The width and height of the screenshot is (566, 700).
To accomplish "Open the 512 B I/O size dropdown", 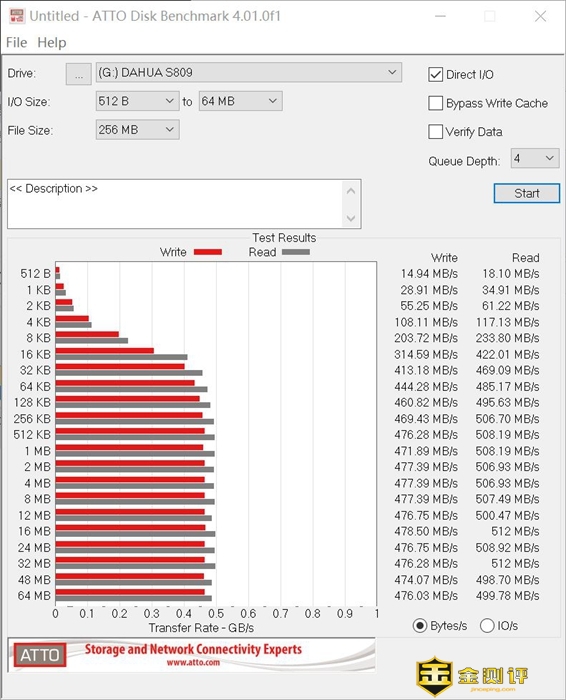I will coord(137,101).
